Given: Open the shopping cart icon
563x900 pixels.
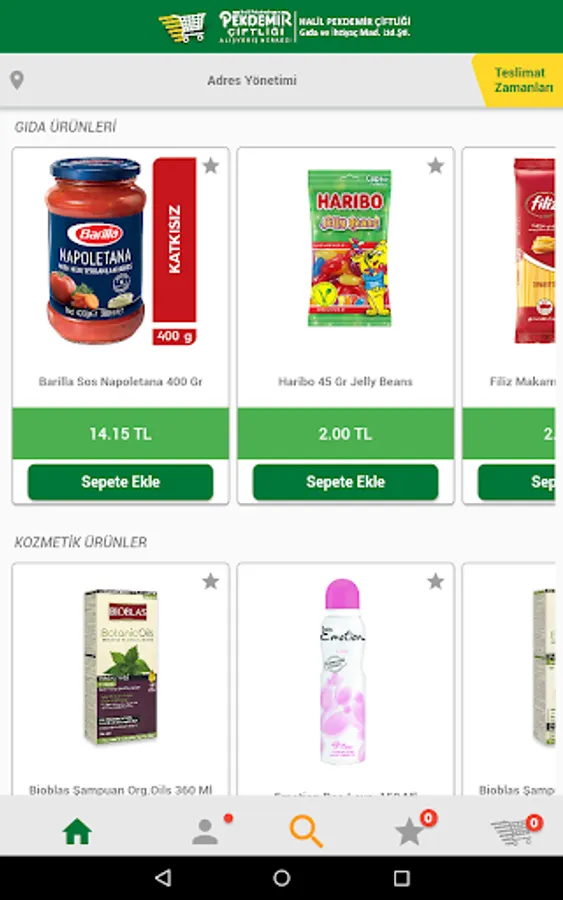Looking at the screenshot, I should [511, 832].
